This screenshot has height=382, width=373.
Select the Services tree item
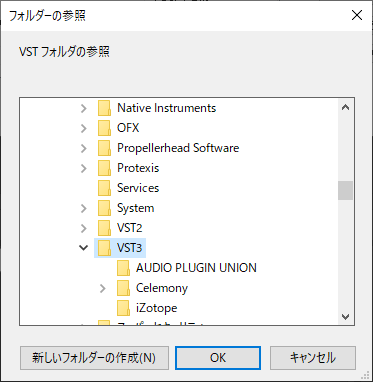pos(138,188)
